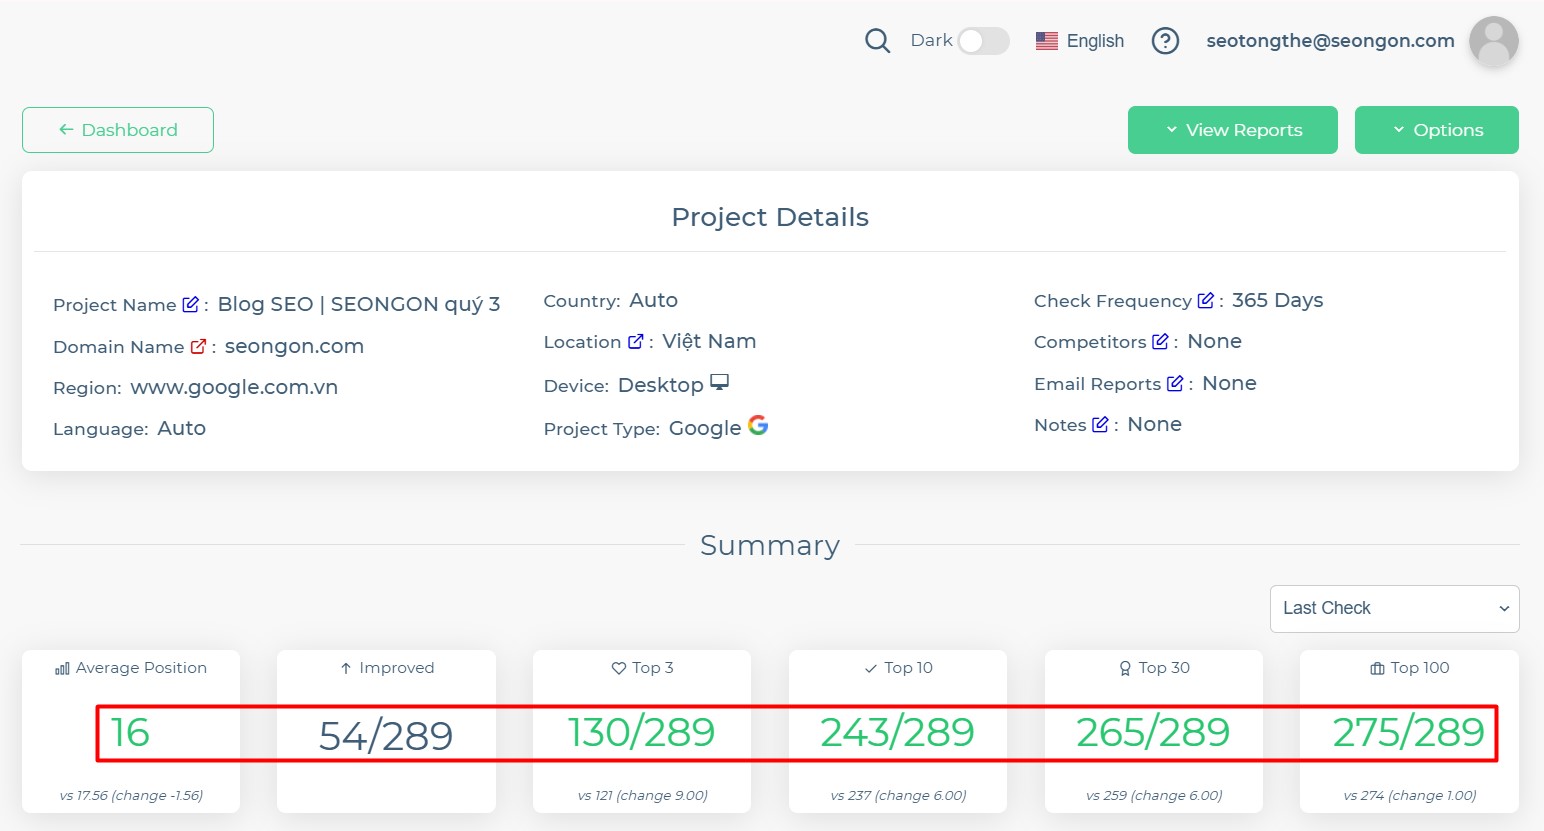The width and height of the screenshot is (1544, 831).
Task: Expand the Options menu
Action: (x=1437, y=130)
